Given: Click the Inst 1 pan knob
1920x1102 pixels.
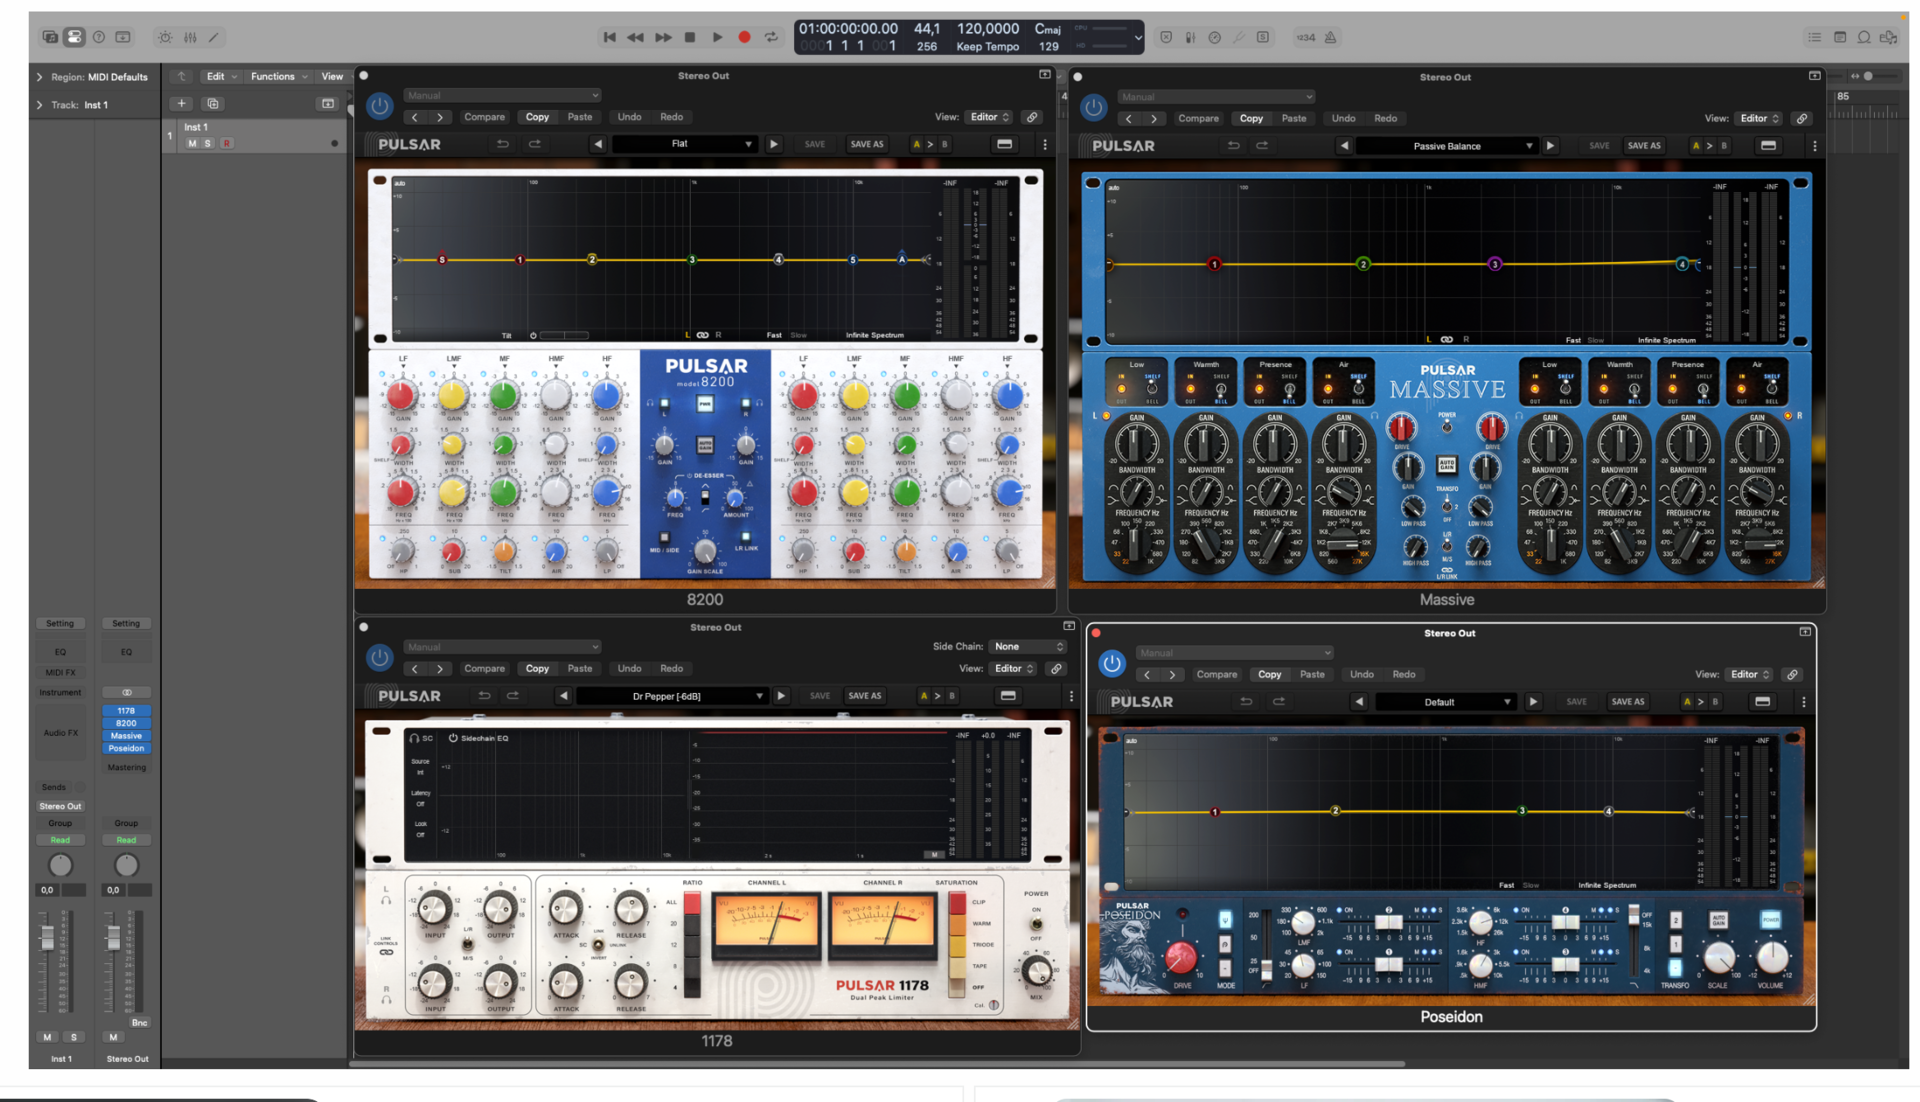Looking at the screenshot, I should 60,865.
